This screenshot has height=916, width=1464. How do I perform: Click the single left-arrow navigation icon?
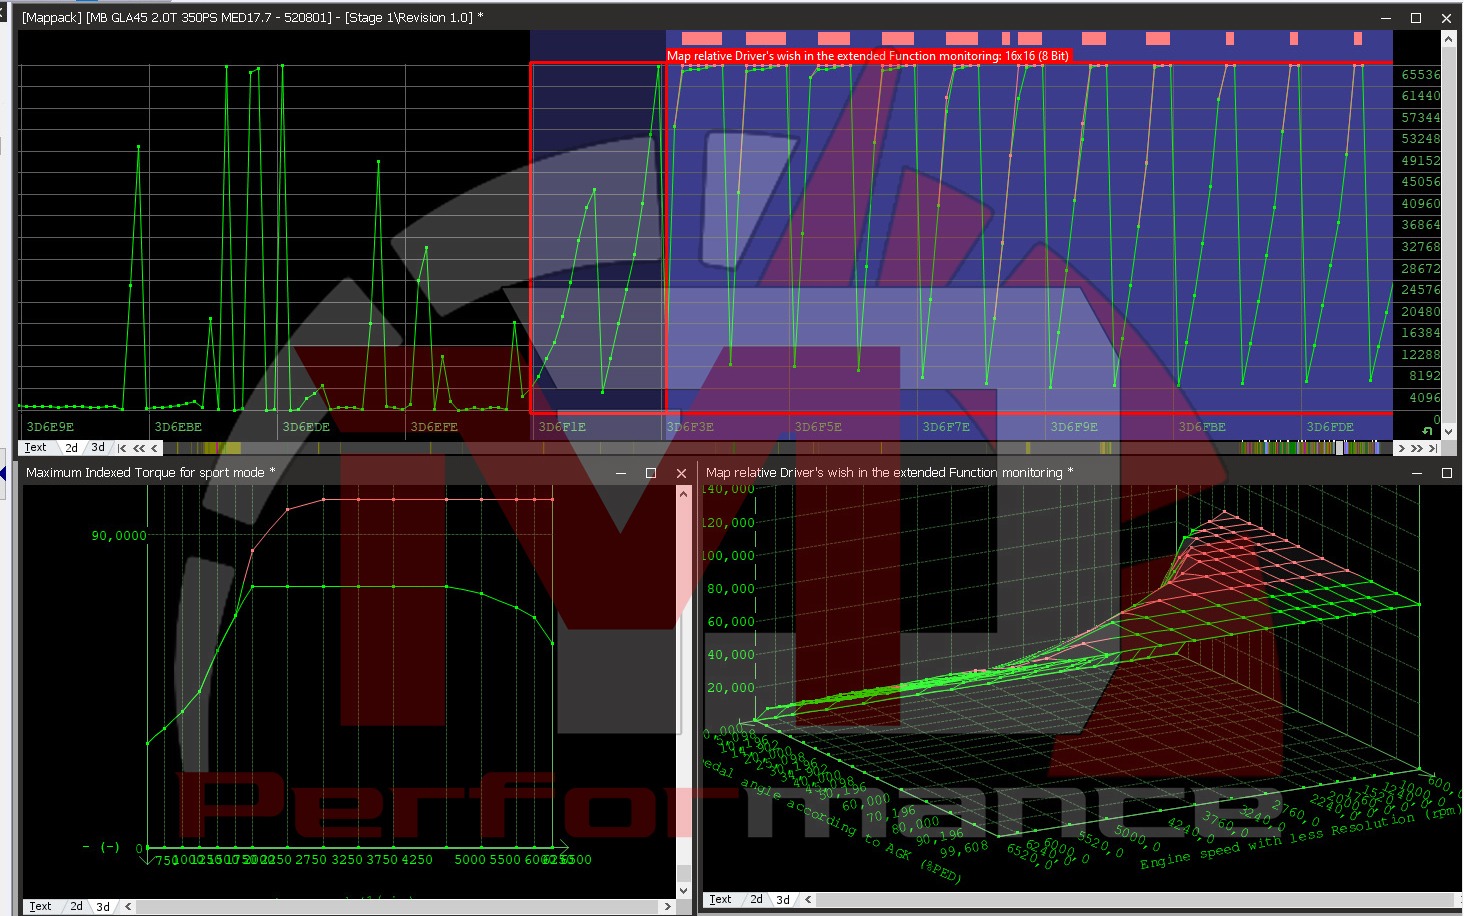tap(152, 448)
